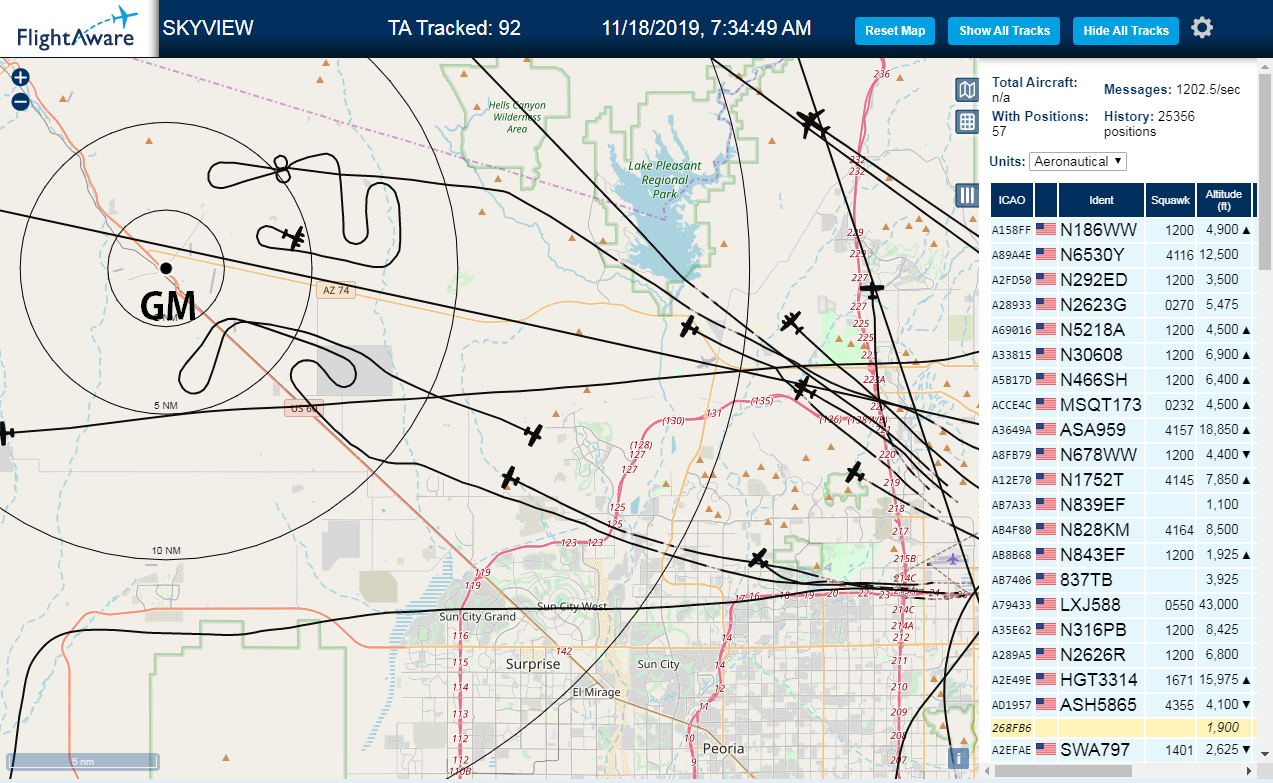Click the GM site marker dot
The image size is (1273, 783).
pyautogui.click(x=166, y=268)
